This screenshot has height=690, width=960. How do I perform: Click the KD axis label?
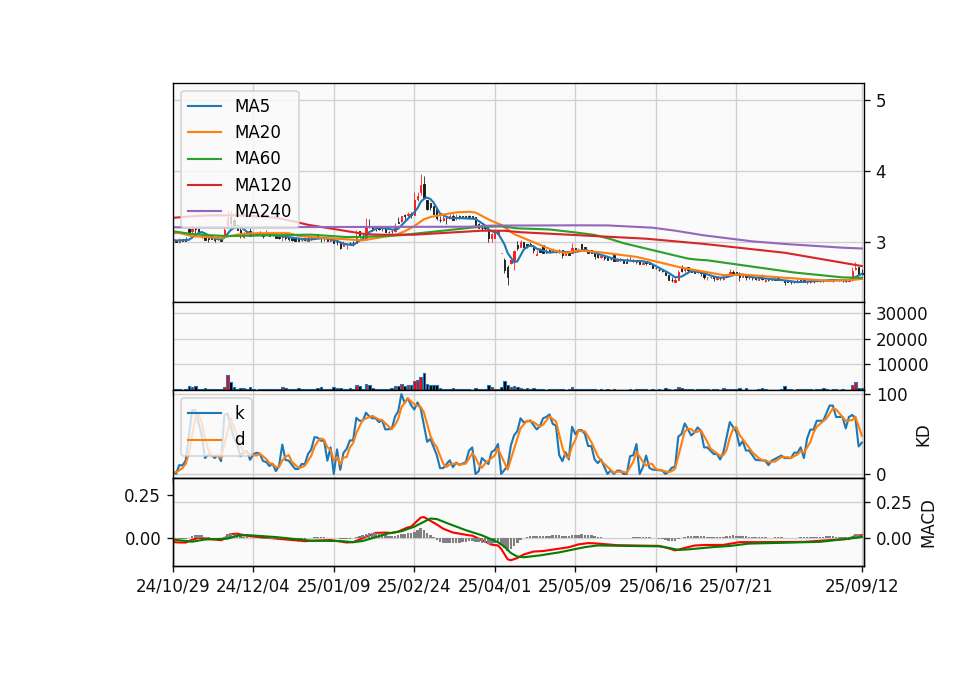click(x=923, y=437)
